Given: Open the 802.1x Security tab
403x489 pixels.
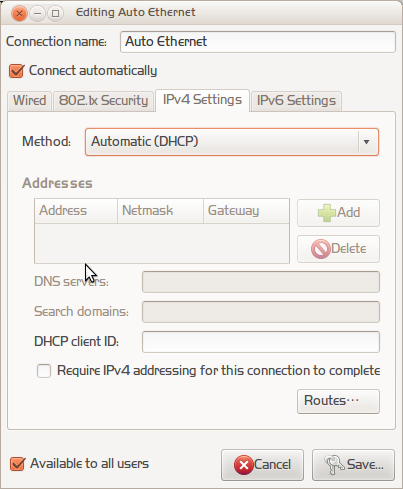Looking at the screenshot, I should (x=103, y=101).
